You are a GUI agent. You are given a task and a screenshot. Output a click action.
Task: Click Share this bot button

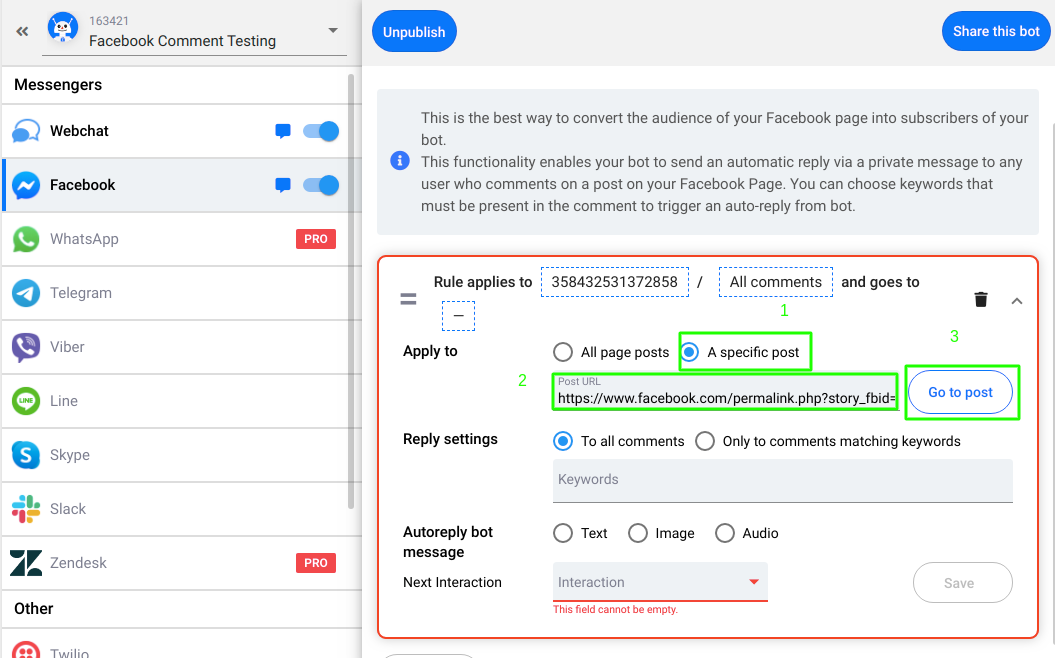pos(996,31)
